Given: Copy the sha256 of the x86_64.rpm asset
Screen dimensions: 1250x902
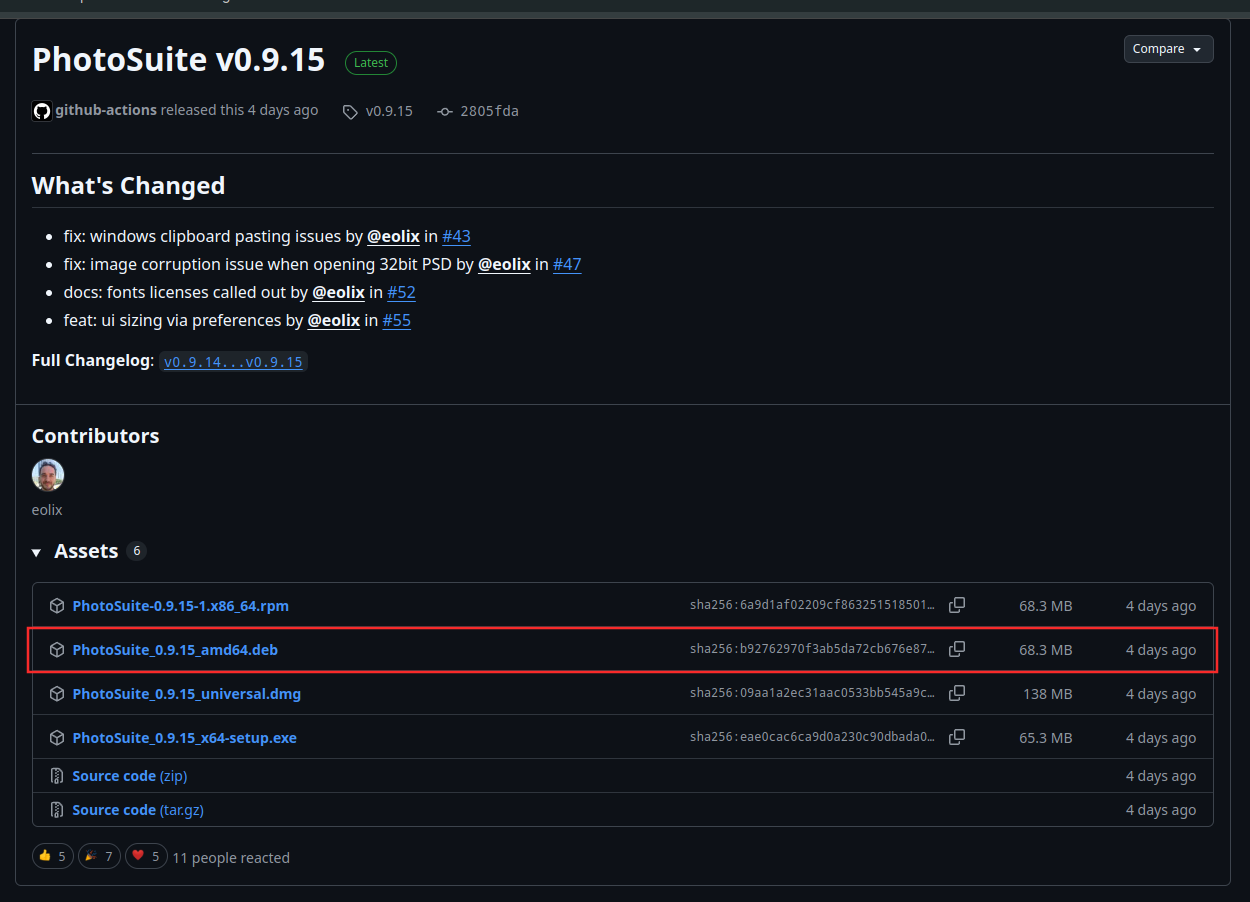Looking at the screenshot, I should click(957, 605).
